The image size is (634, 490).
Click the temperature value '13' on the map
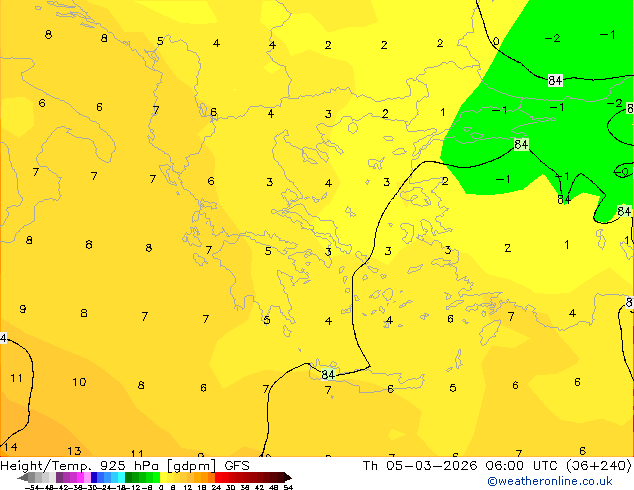point(74,450)
